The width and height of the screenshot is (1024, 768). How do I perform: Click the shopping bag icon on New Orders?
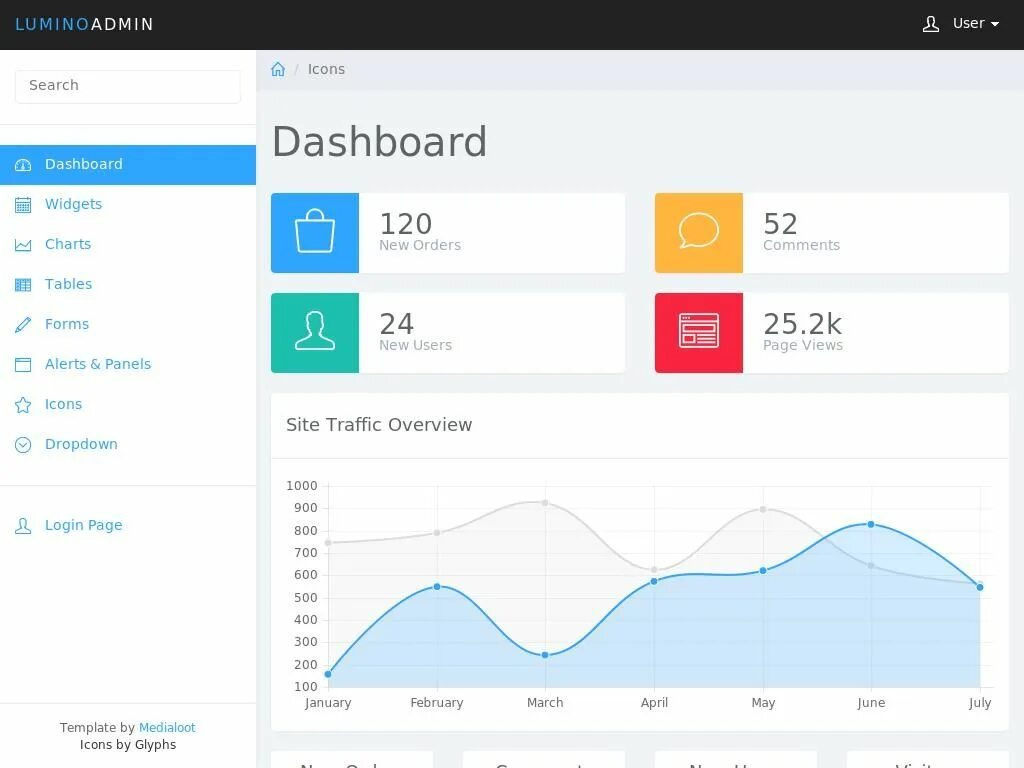pyautogui.click(x=315, y=231)
